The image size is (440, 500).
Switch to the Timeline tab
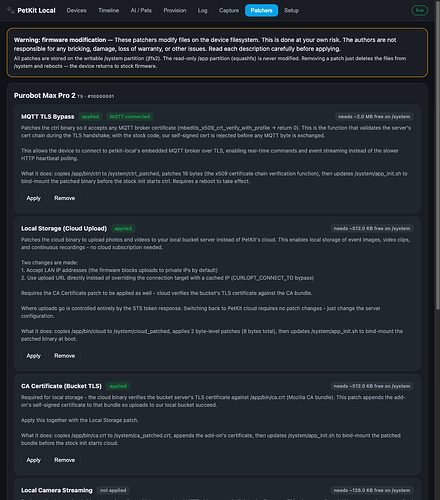click(108, 10)
